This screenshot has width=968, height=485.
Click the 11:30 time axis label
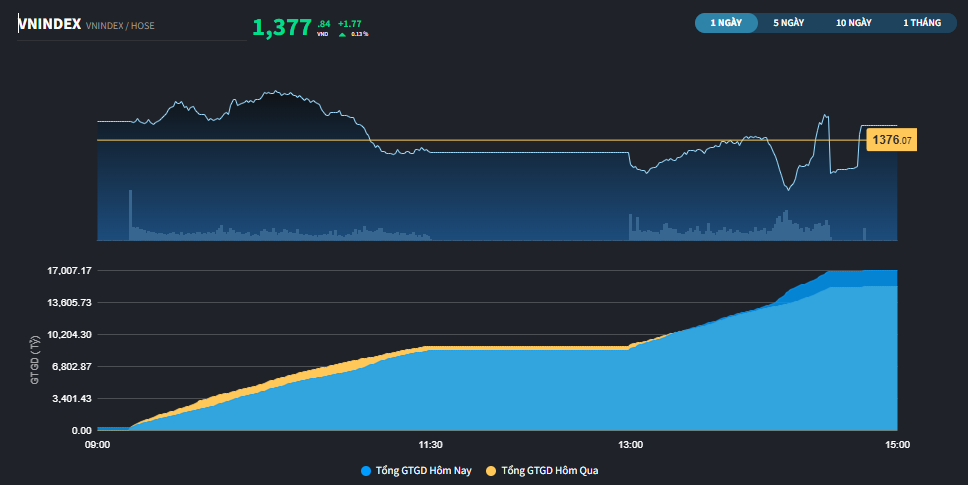[x=430, y=446]
